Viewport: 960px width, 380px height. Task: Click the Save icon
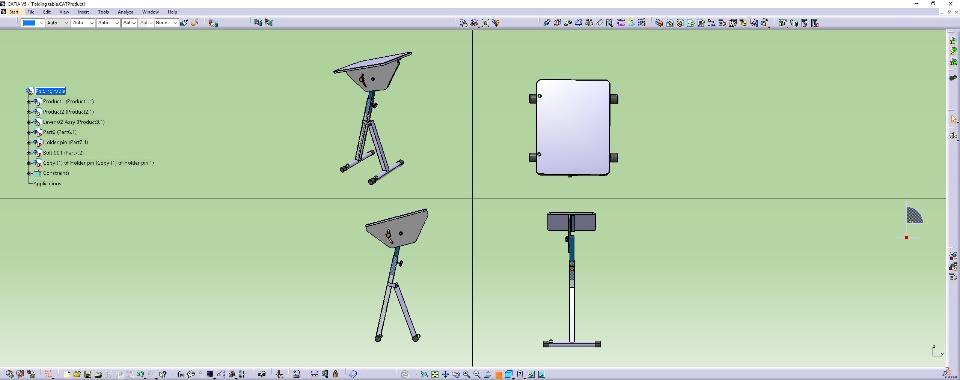tap(88, 374)
